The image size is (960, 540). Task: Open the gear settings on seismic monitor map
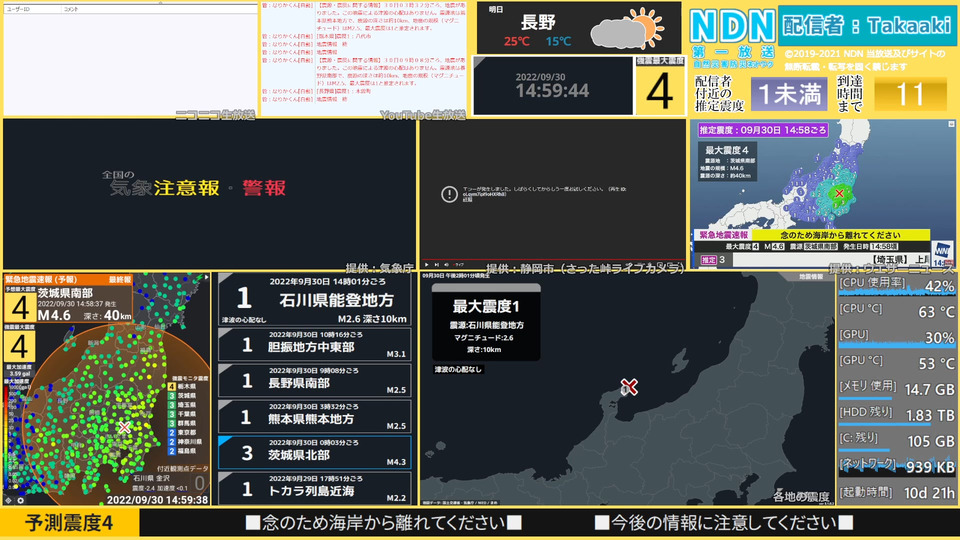pyautogui.click(x=20, y=500)
